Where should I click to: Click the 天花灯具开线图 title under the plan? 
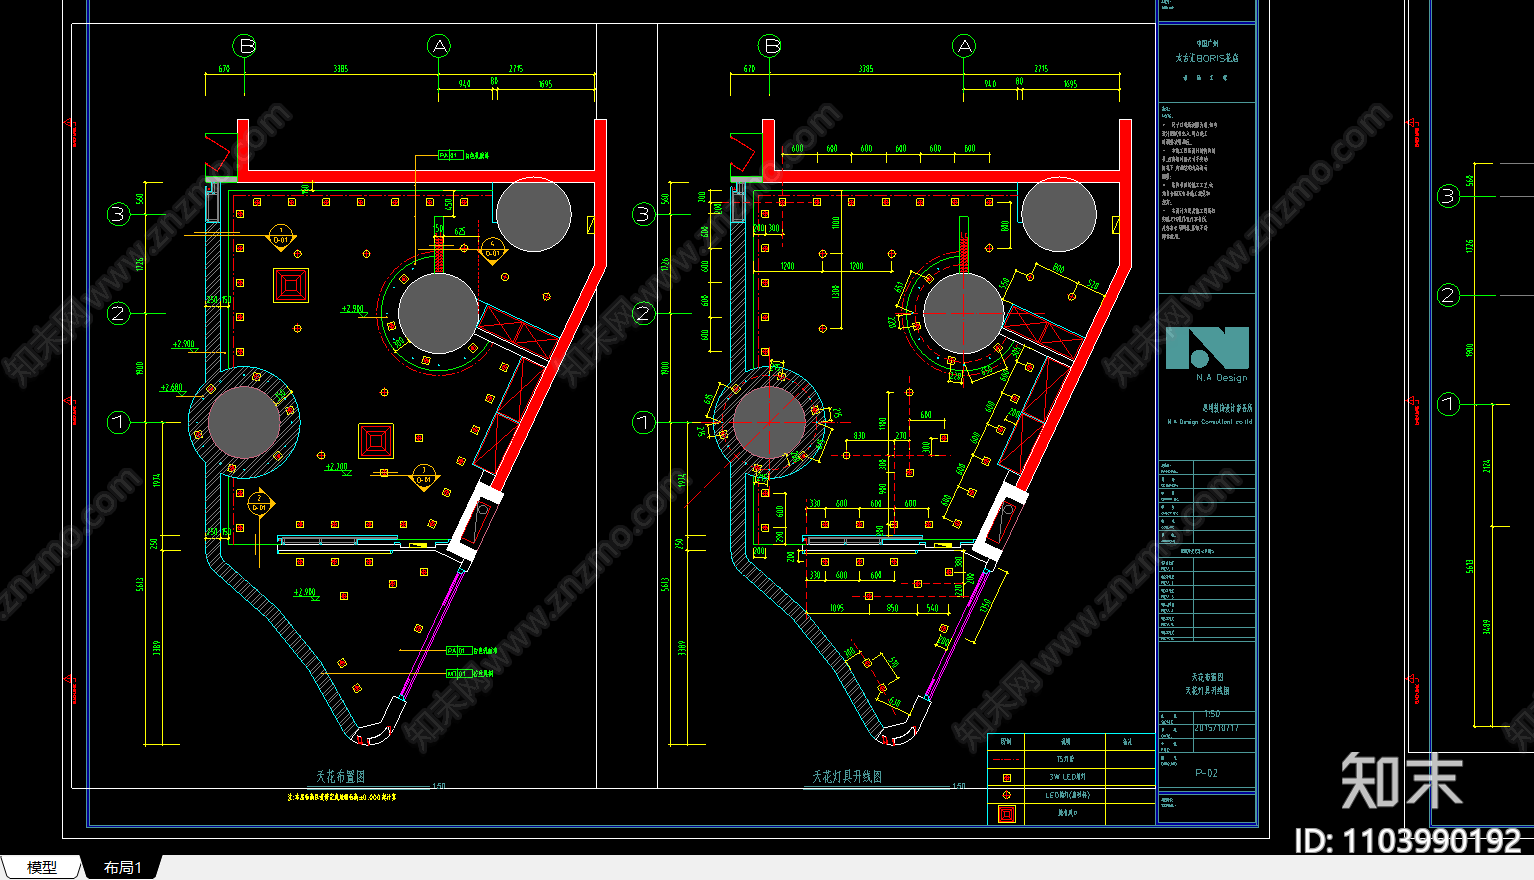[x=847, y=776]
